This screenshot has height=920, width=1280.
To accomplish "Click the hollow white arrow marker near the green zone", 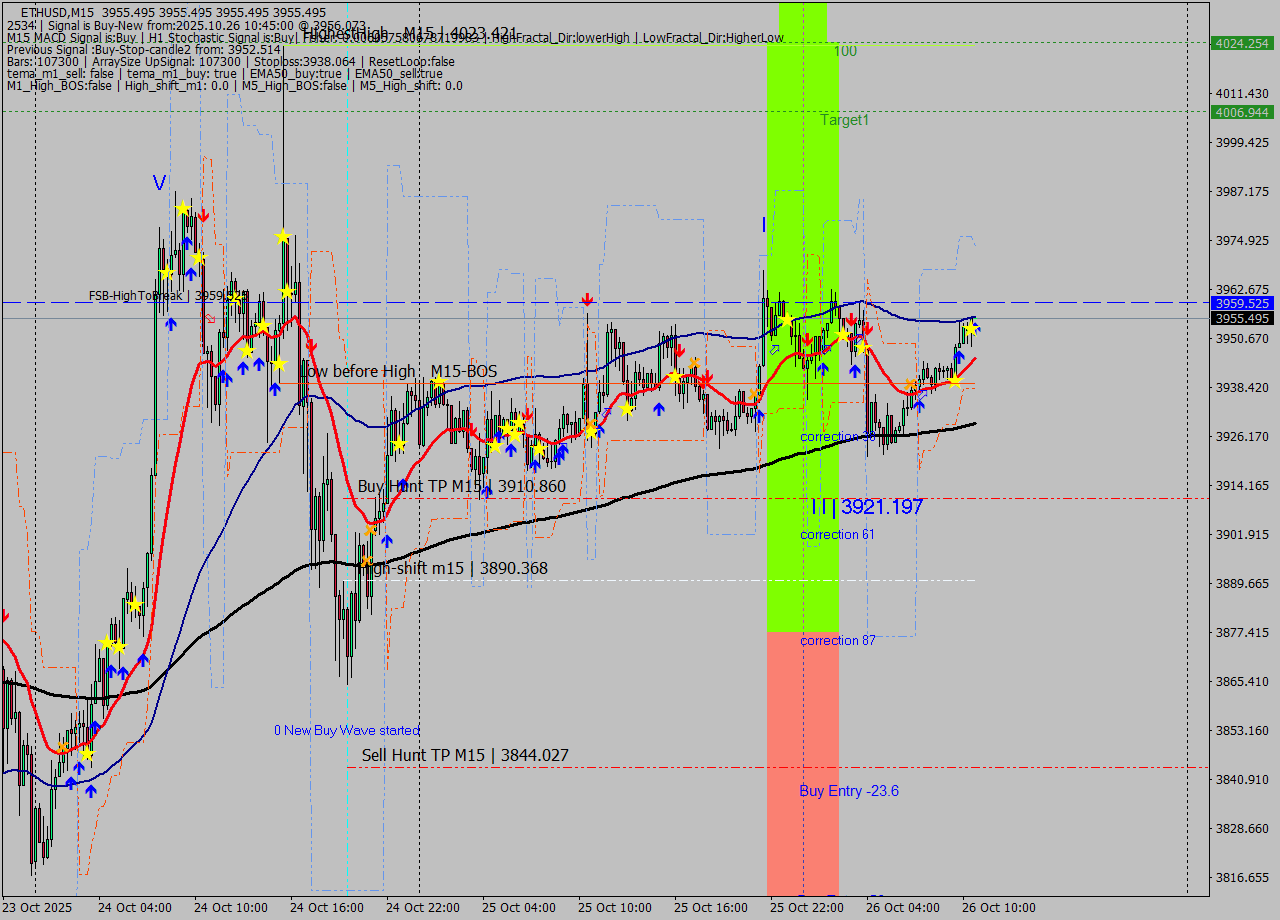I will 774,350.
